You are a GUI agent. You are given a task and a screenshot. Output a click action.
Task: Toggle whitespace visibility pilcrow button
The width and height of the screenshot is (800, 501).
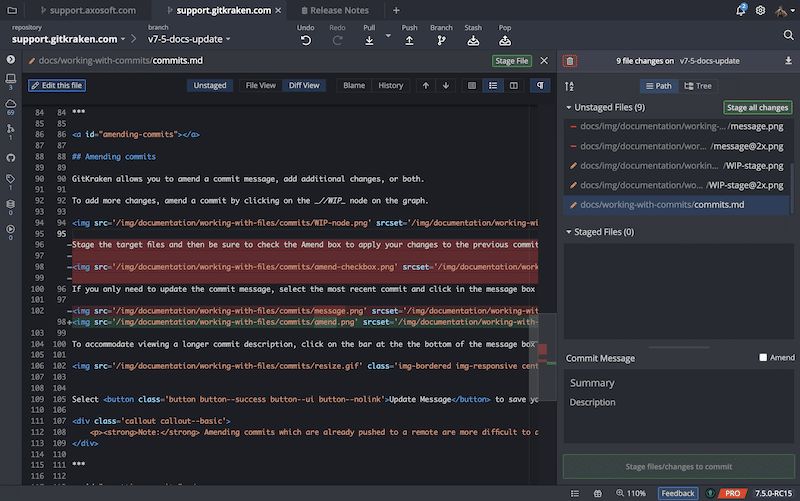tap(540, 86)
